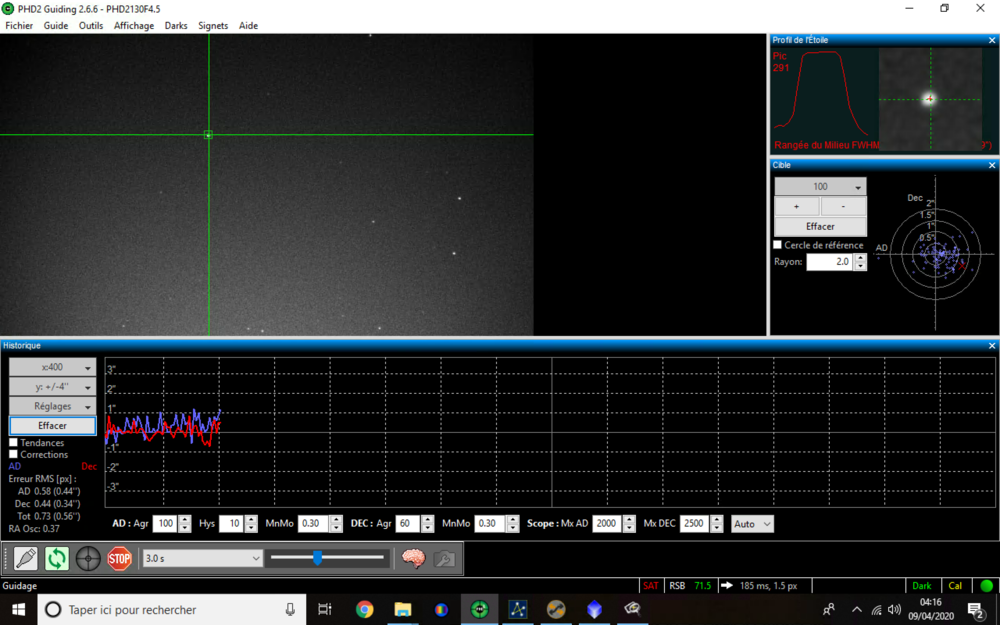Screen dimensions: 1000x625
Task: Increase AD Agr value with stepper
Action: [x=185, y=520]
